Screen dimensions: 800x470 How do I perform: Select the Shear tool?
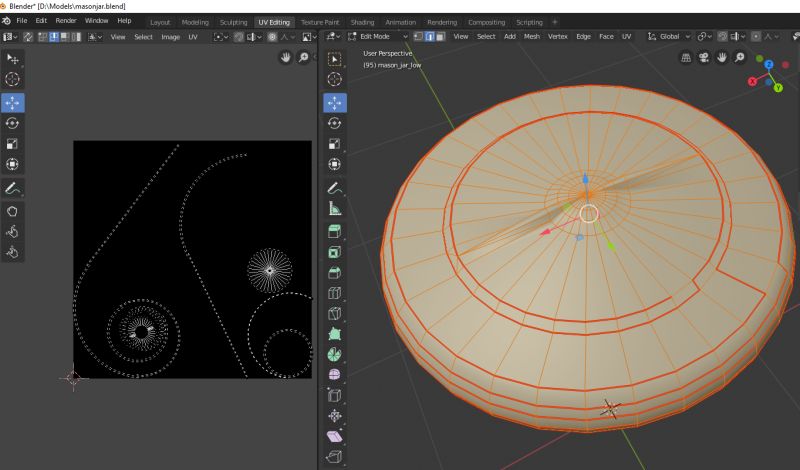click(x=335, y=436)
